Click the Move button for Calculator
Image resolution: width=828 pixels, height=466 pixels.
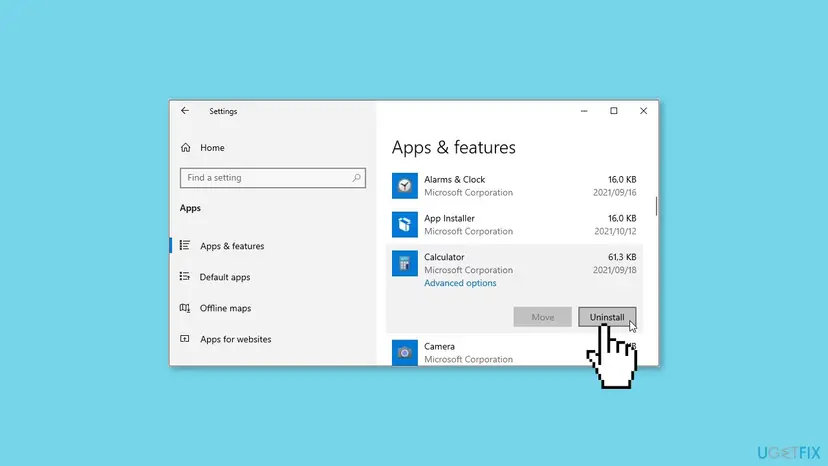[x=542, y=317]
